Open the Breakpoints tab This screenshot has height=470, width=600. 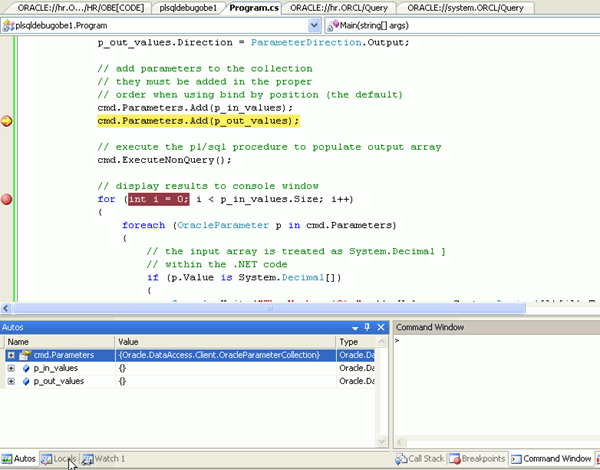click(x=477, y=458)
